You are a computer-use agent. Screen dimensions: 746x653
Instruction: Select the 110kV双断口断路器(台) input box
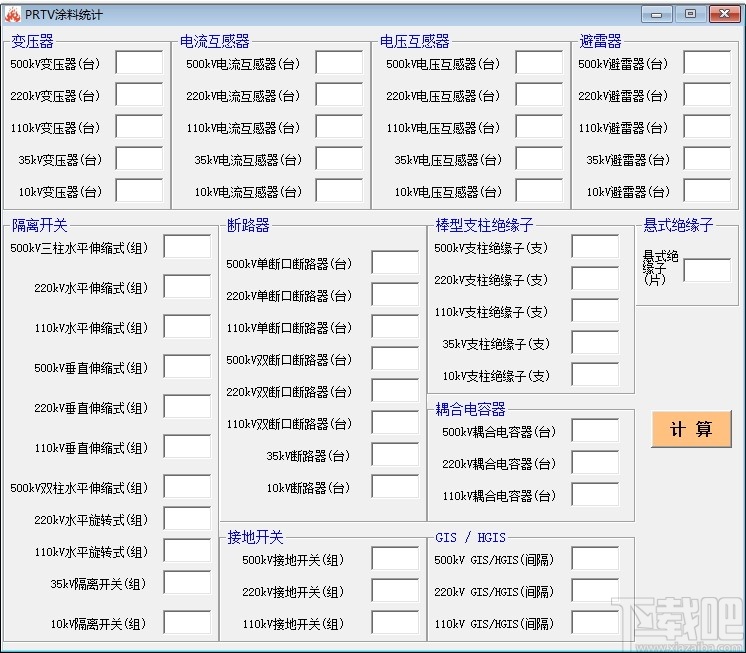click(x=395, y=422)
